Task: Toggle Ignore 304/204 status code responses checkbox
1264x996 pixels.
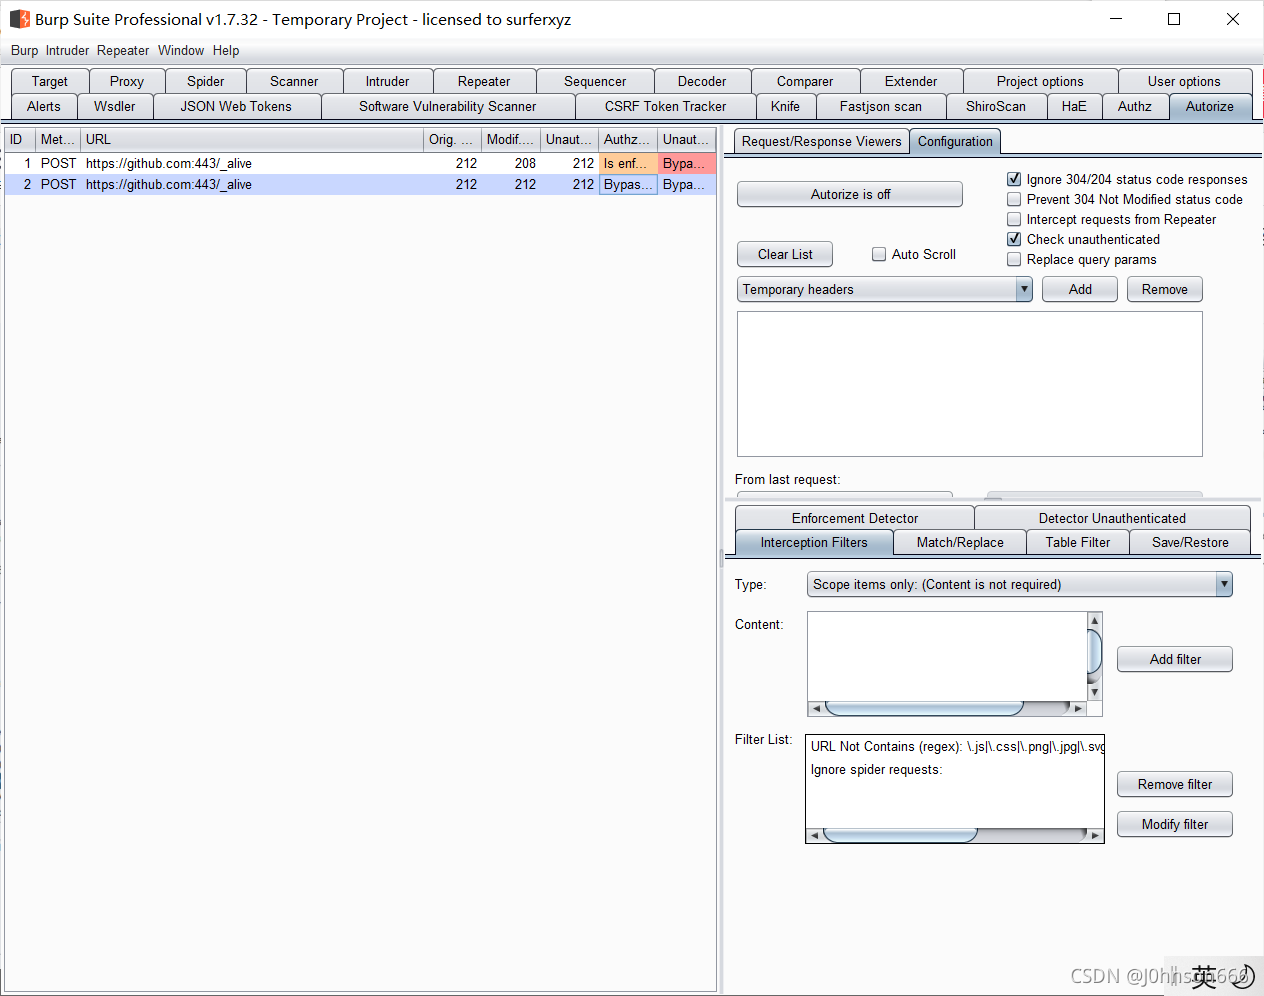Action: click(1014, 179)
